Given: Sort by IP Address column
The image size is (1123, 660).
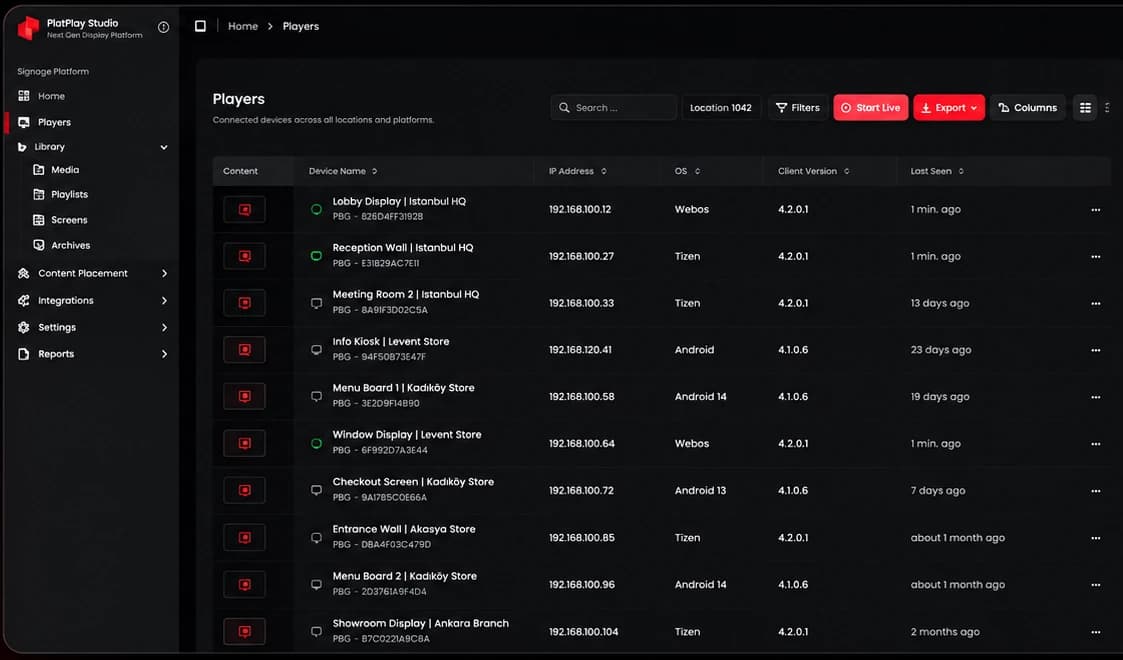Looking at the screenshot, I should tap(578, 171).
